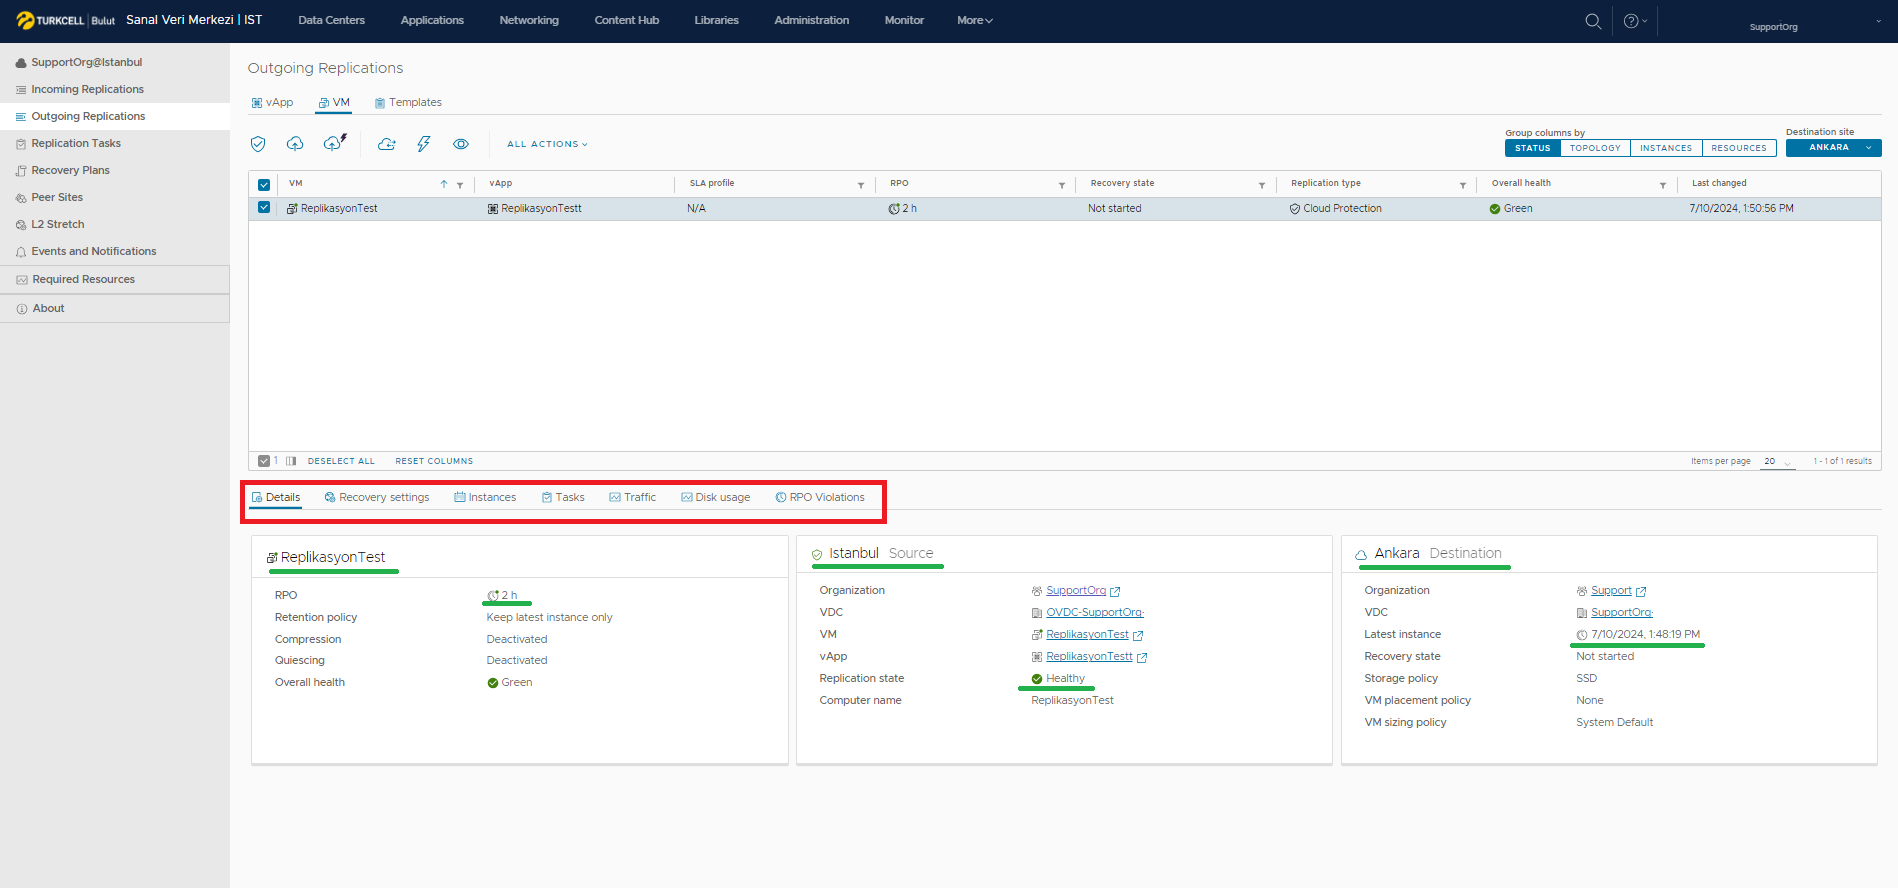
Task: Click the cloud icon next to Ankara Destination
Action: coord(1361,554)
